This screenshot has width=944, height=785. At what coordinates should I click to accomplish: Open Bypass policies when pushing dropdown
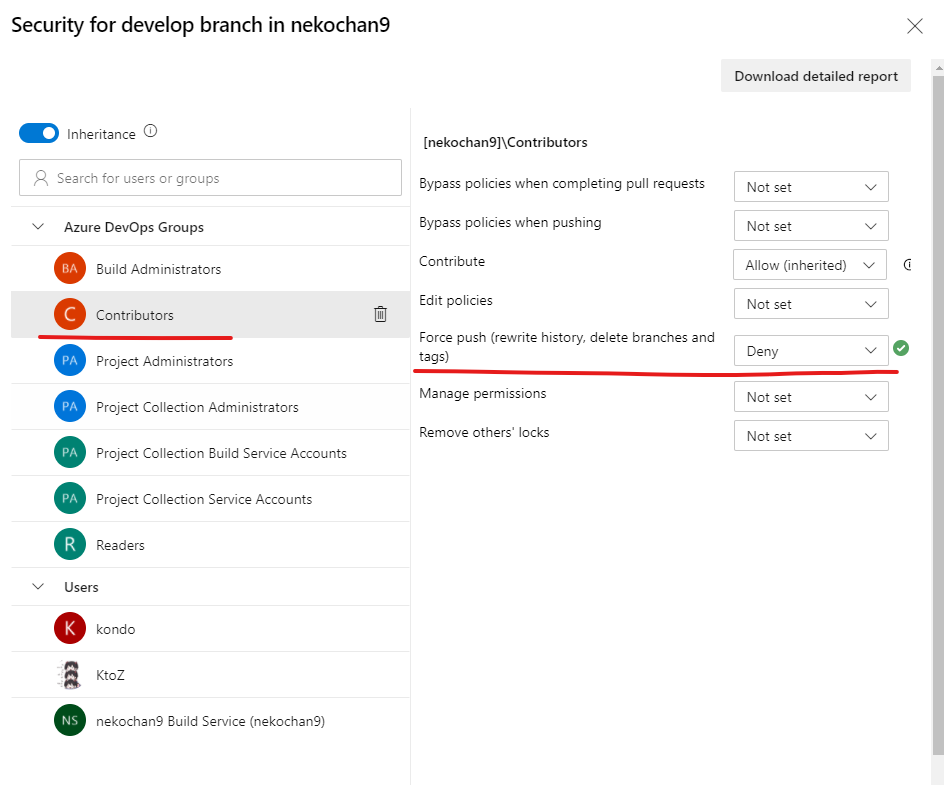[811, 226]
